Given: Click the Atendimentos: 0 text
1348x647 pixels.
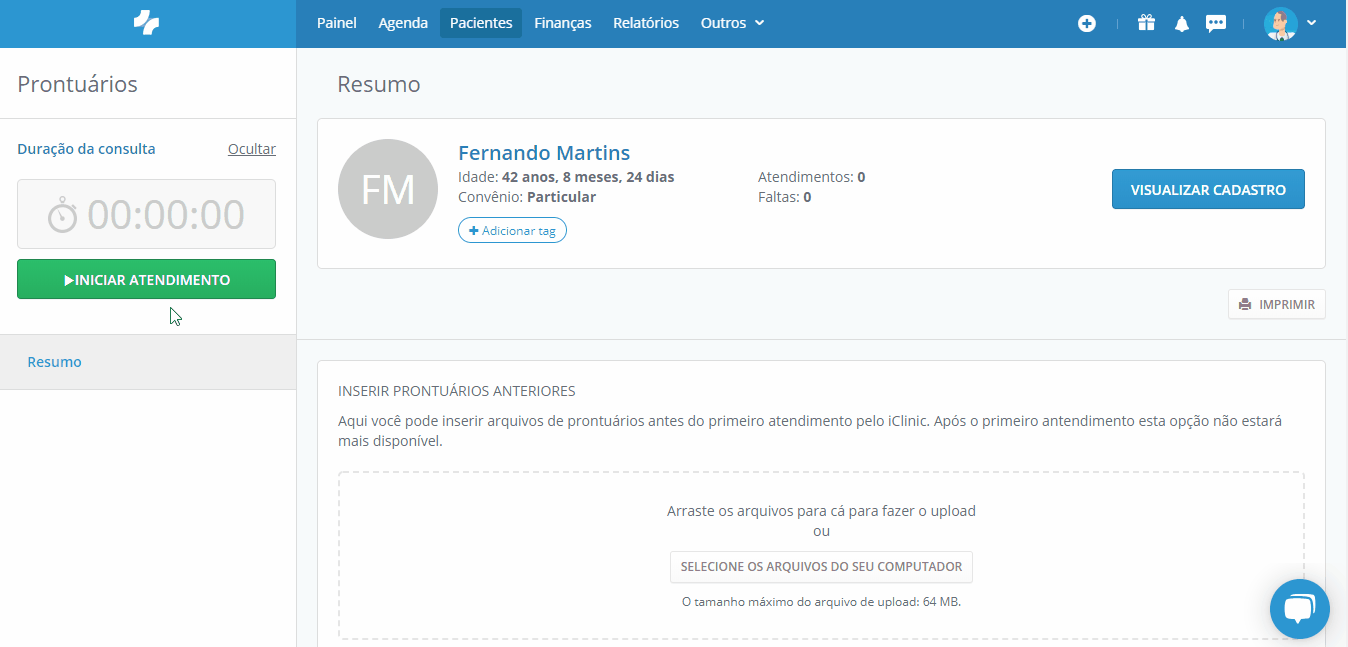Looking at the screenshot, I should point(811,177).
